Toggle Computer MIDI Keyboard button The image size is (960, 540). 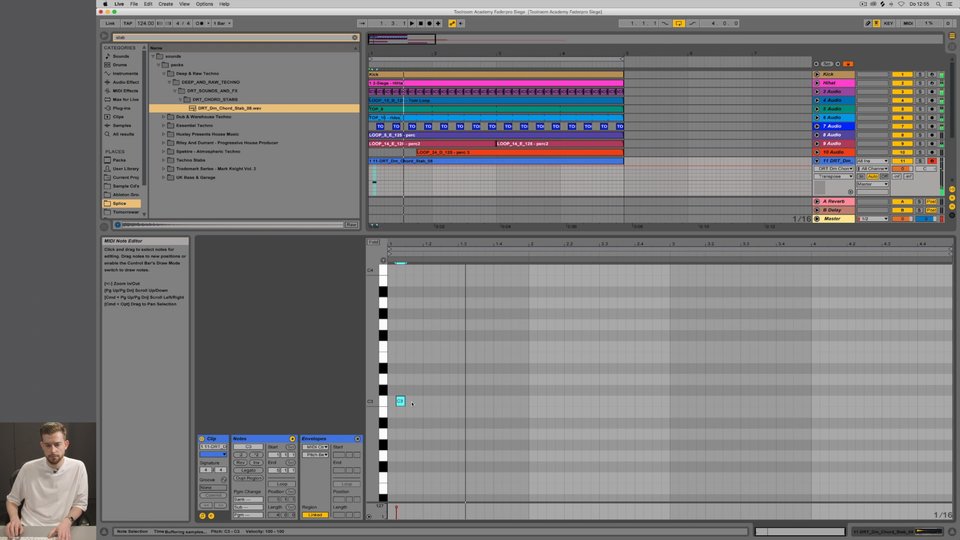[876, 23]
